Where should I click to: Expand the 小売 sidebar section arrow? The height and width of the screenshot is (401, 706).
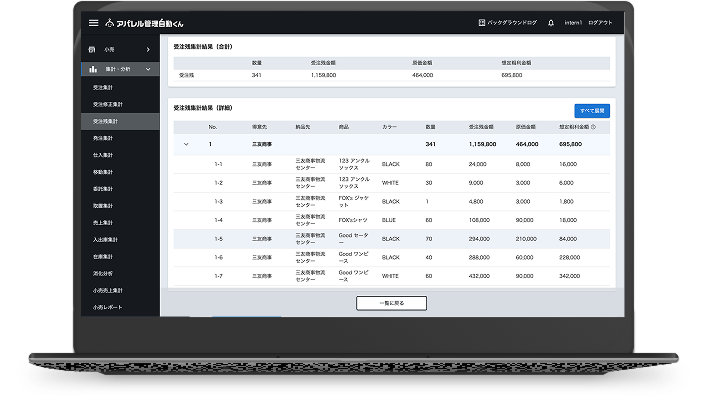(x=148, y=49)
